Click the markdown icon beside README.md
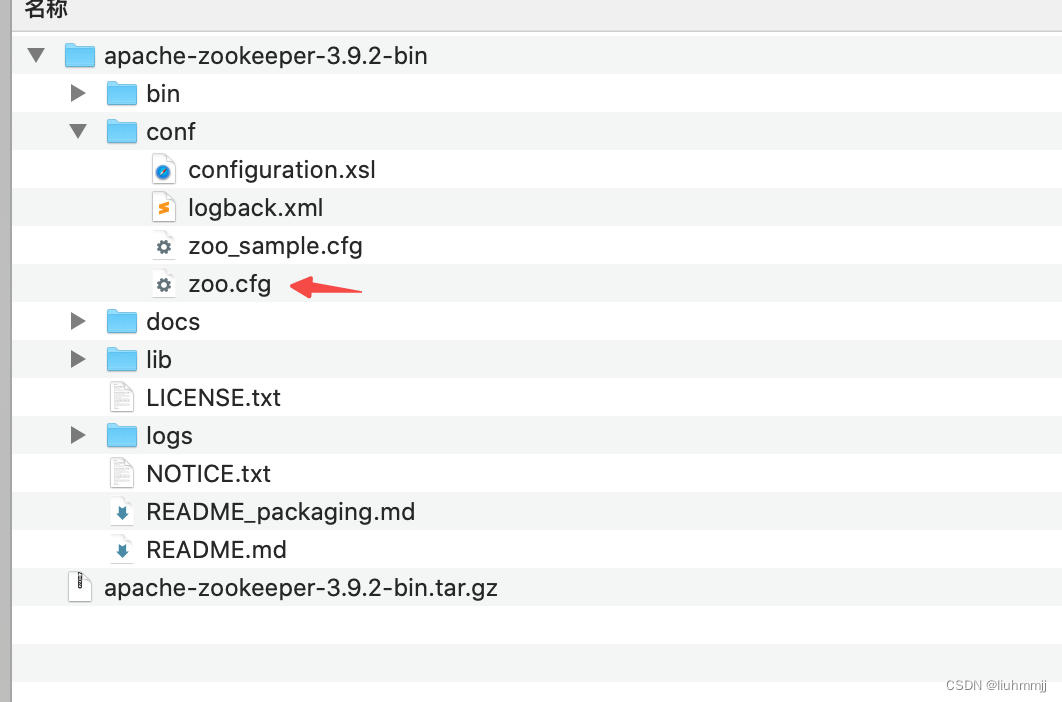 point(121,549)
